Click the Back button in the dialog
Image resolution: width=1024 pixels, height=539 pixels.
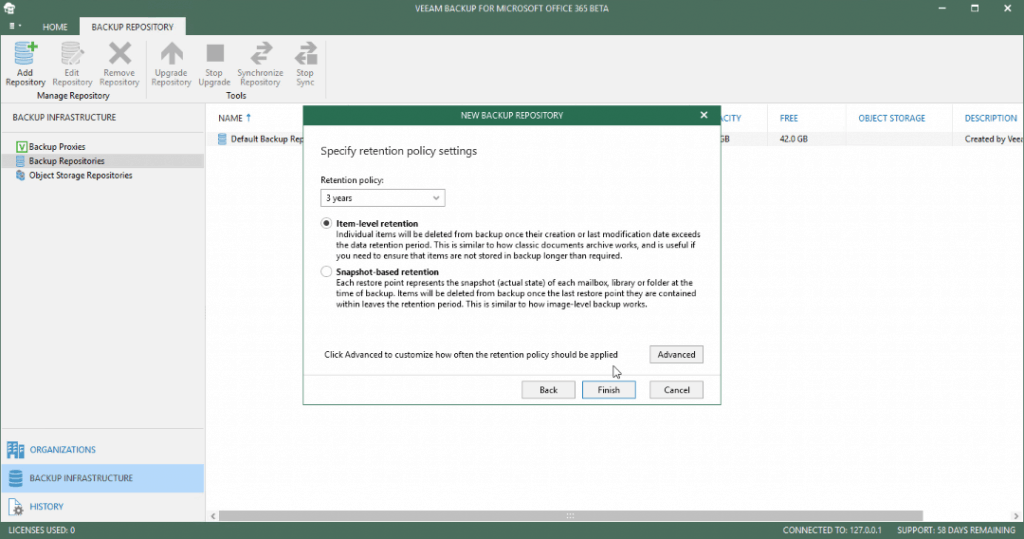(549, 390)
